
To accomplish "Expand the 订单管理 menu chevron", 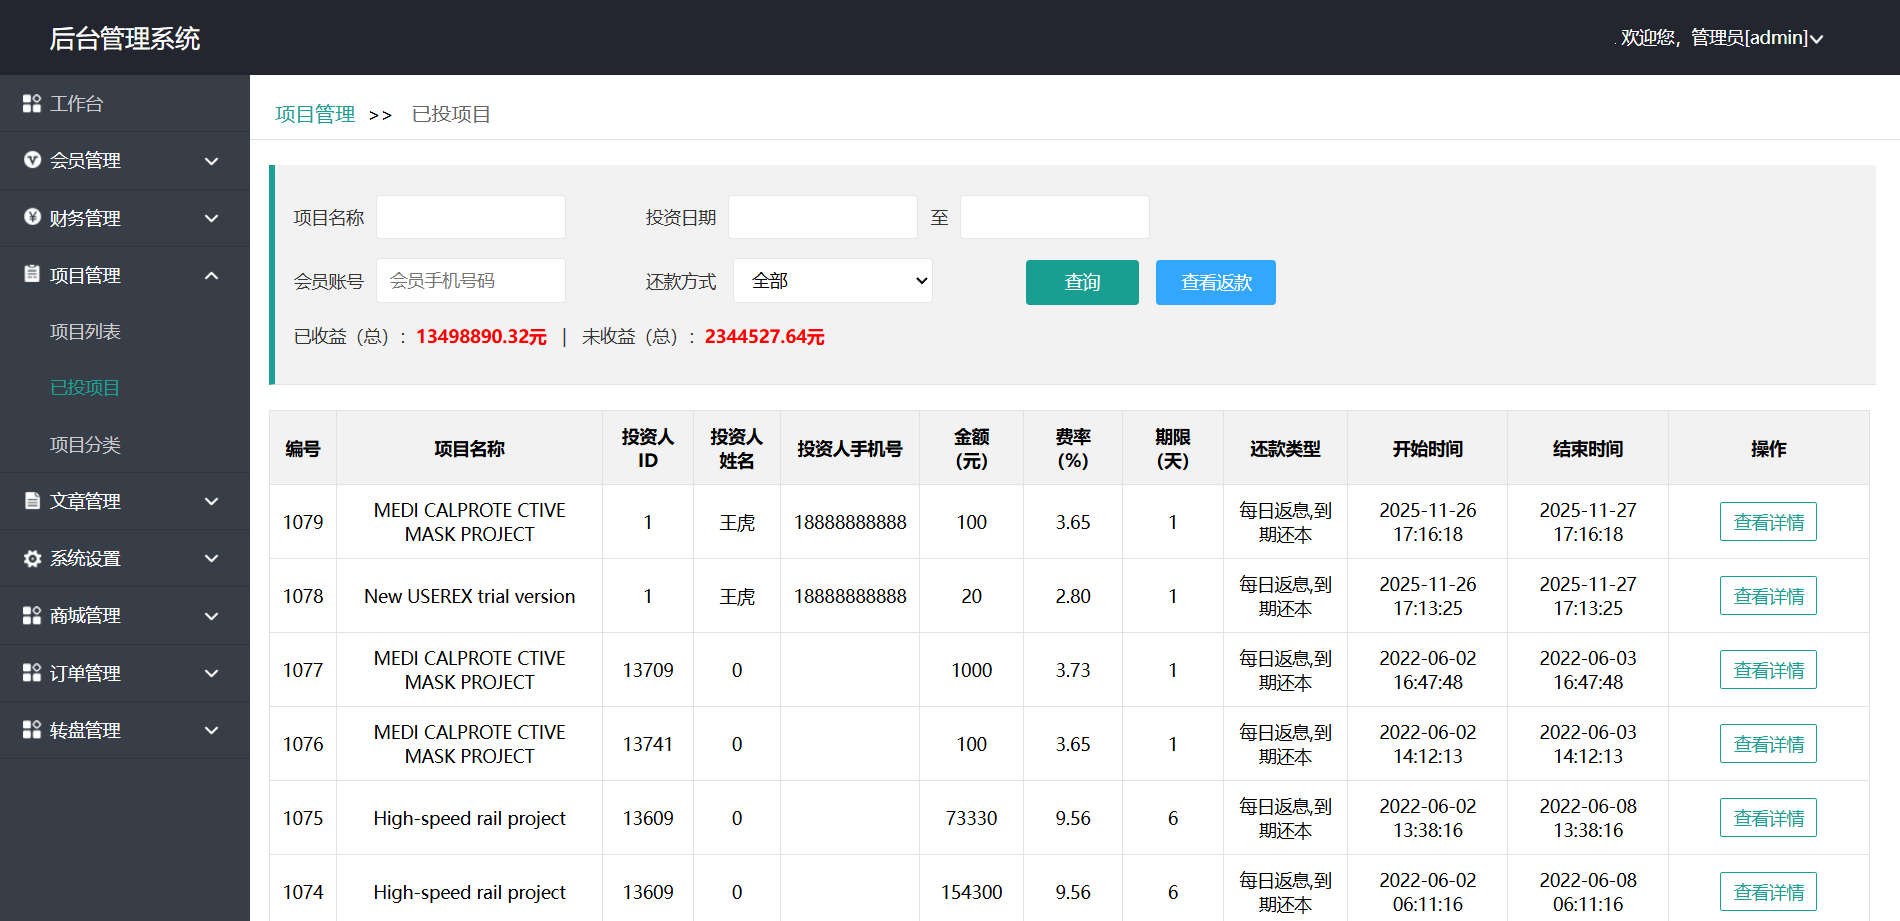I will [211, 673].
